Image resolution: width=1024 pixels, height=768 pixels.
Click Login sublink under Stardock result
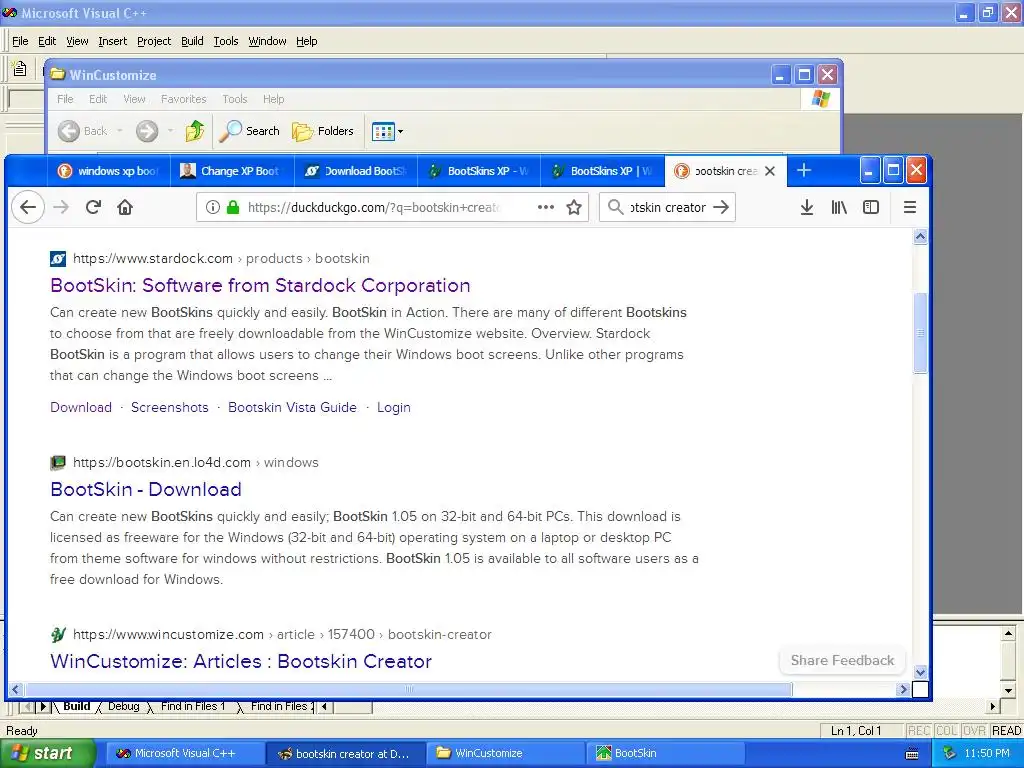[394, 408]
